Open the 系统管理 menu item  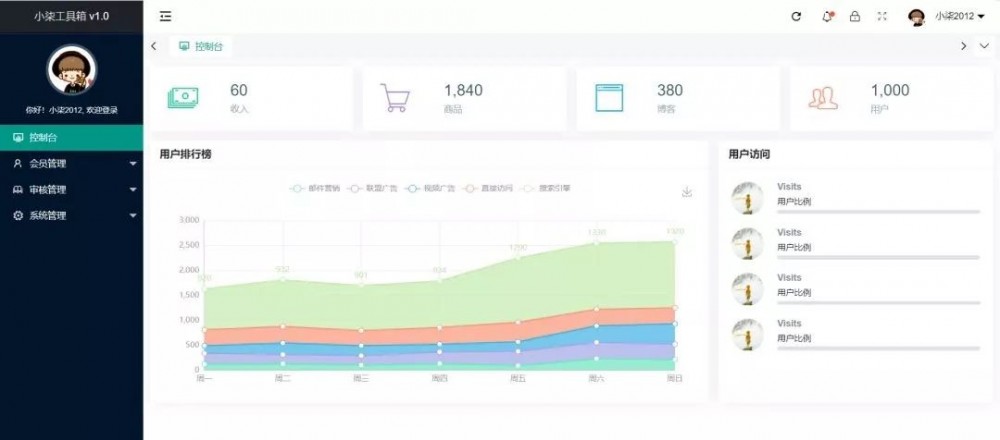pos(71,216)
